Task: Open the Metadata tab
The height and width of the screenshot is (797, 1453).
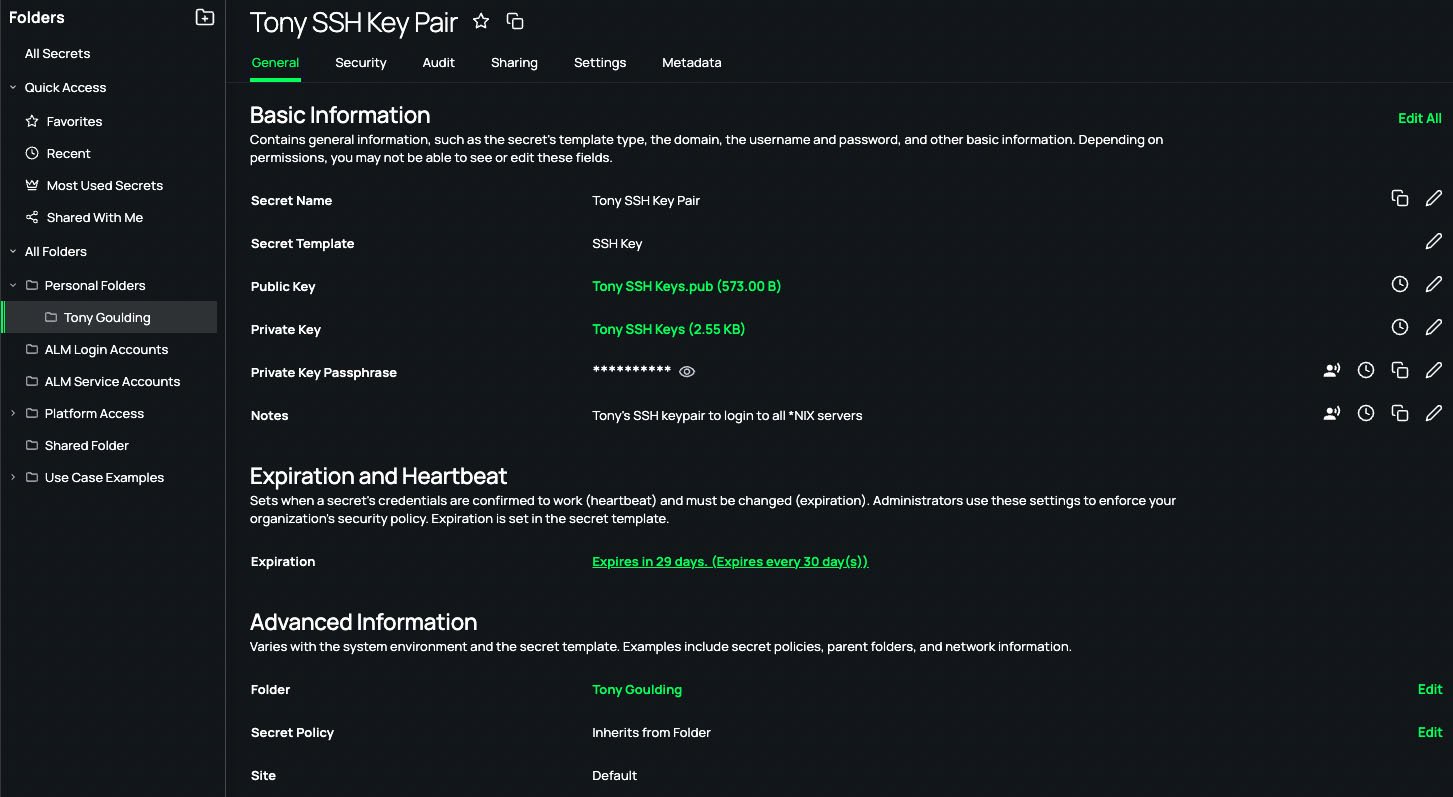Action: click(x=691, y=62)
